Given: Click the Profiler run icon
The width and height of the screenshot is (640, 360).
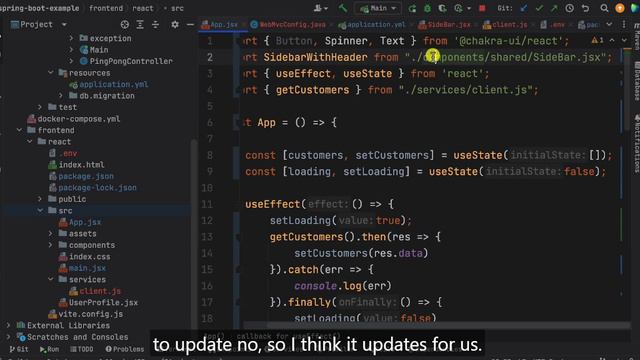Looking at the screenshot, I should tap(459, 8).
